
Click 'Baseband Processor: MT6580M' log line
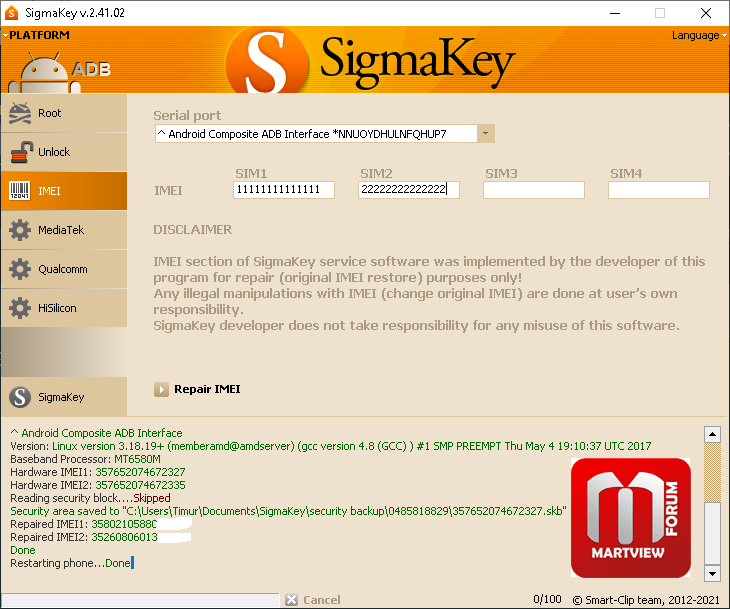86,459
